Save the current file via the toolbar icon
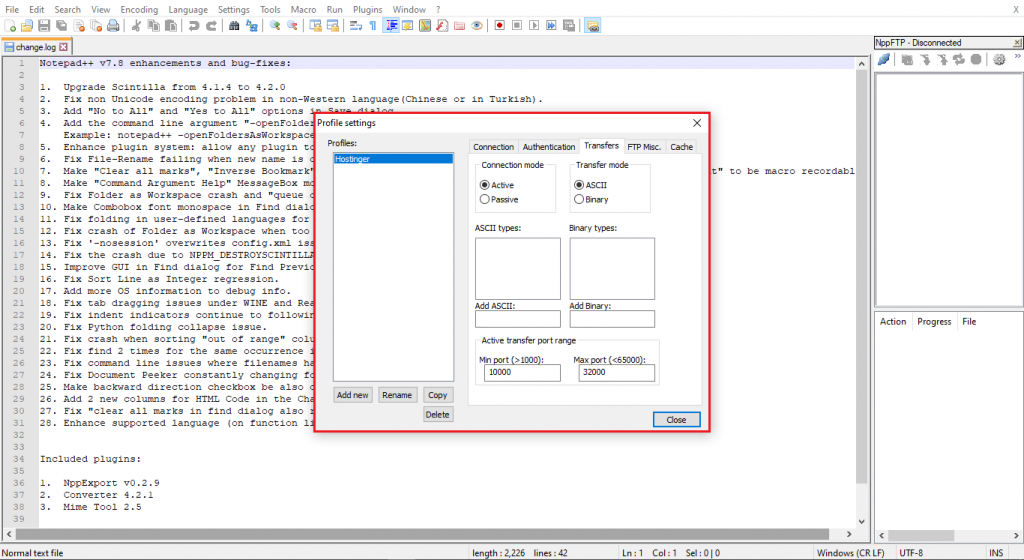 pyautogui.click(x=44, y=25)
